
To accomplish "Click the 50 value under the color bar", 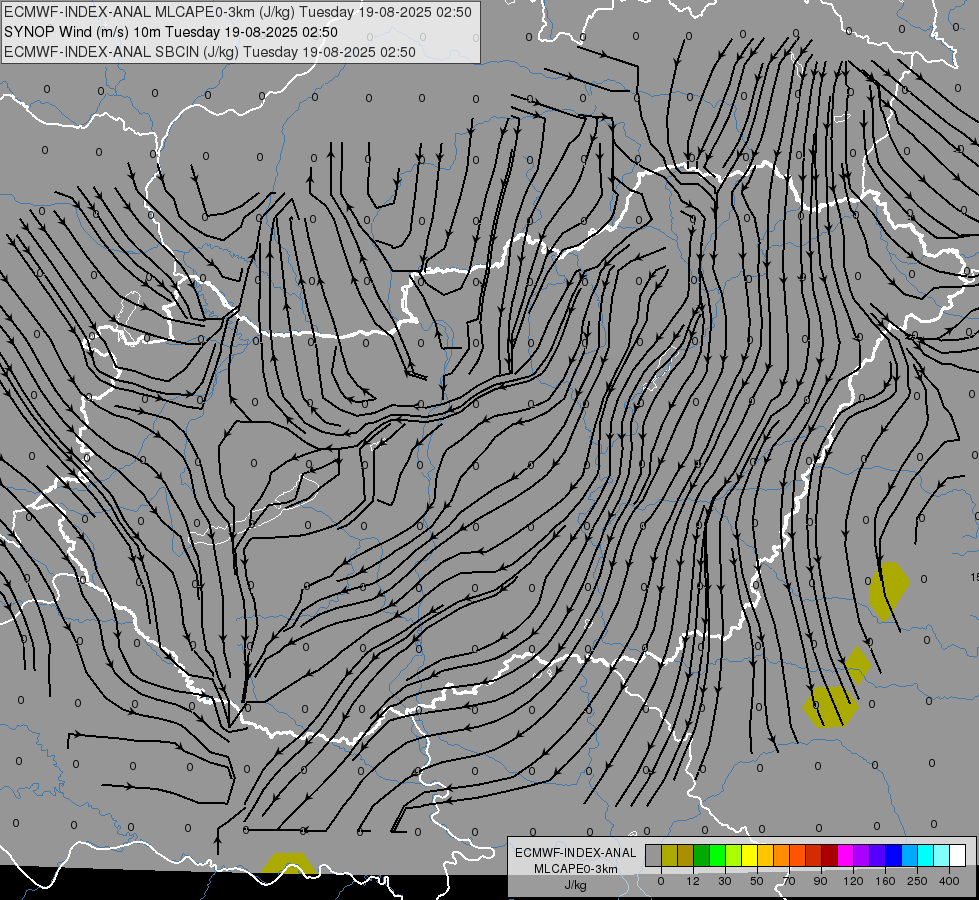I will (757, 881).
